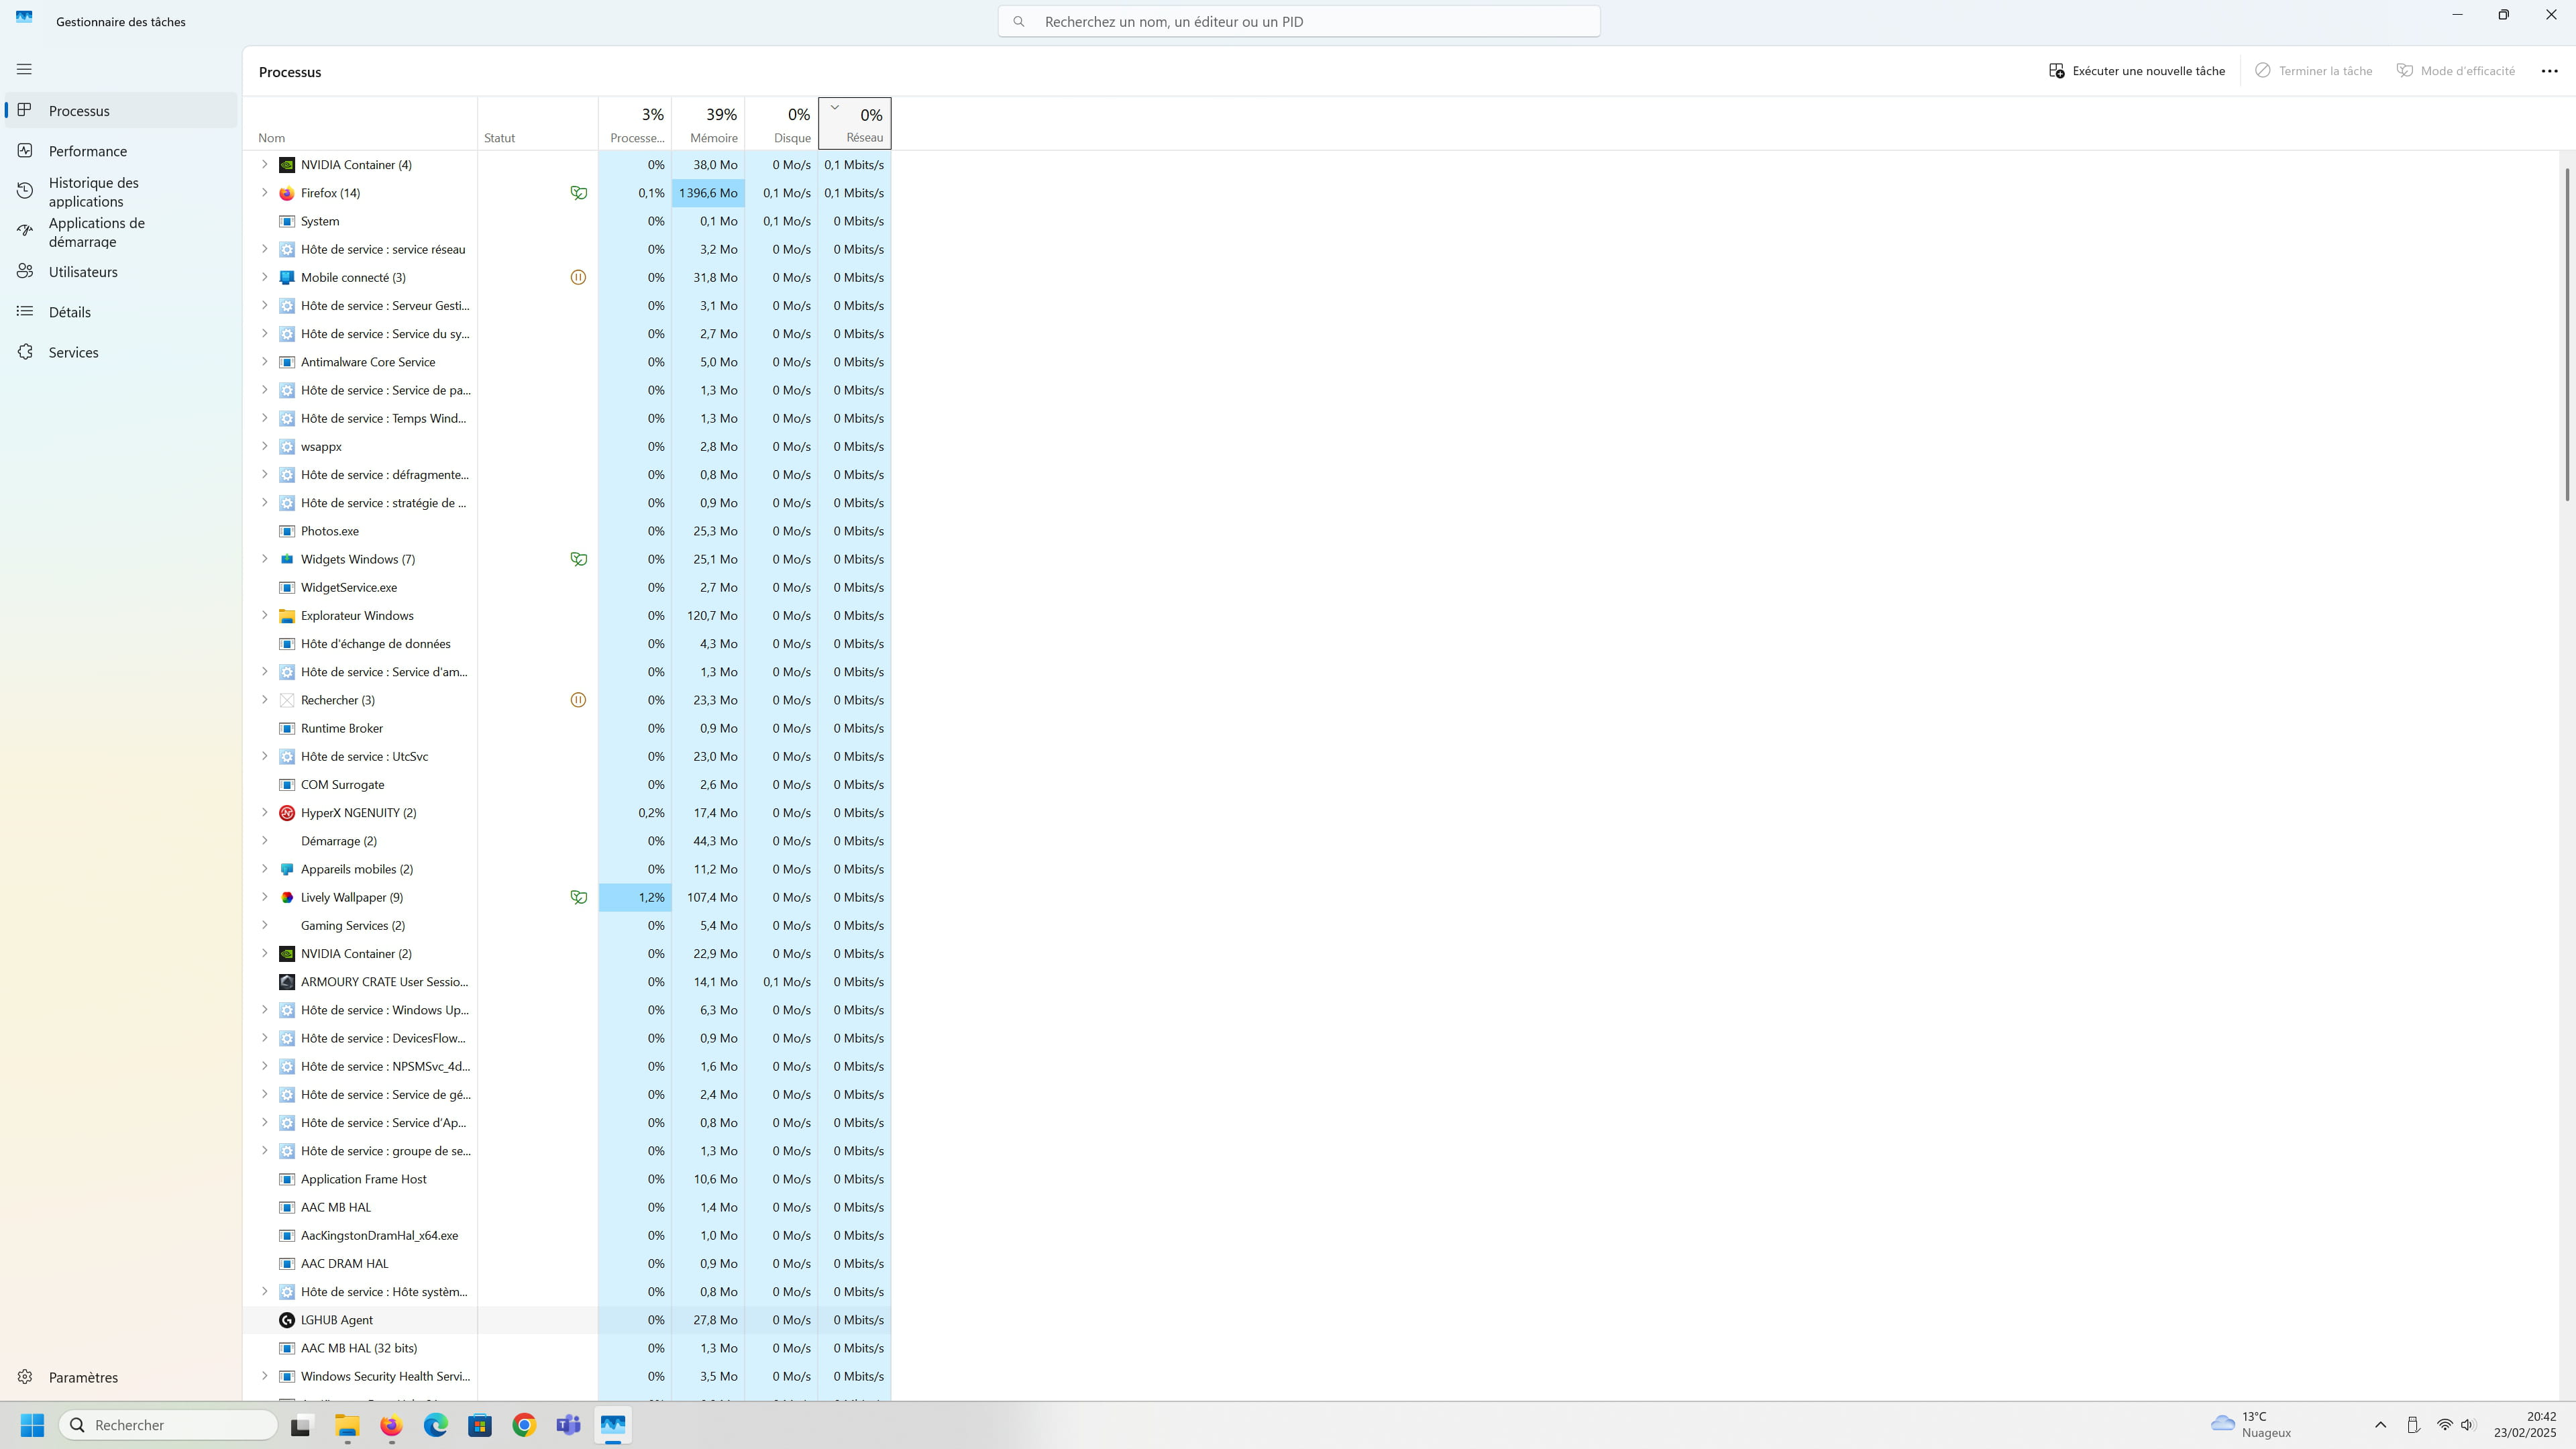Screen dimensions: 2576x1449
Task: Sort by Mémoire column header
Action: point(708,124)
